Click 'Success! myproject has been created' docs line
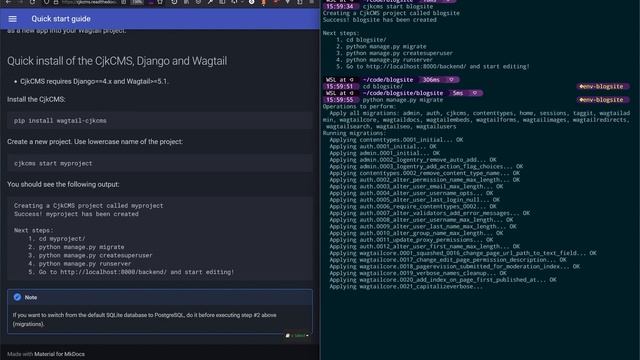This screenshot has height=360, width=640. pyautogui.click(x=76, y=214)
